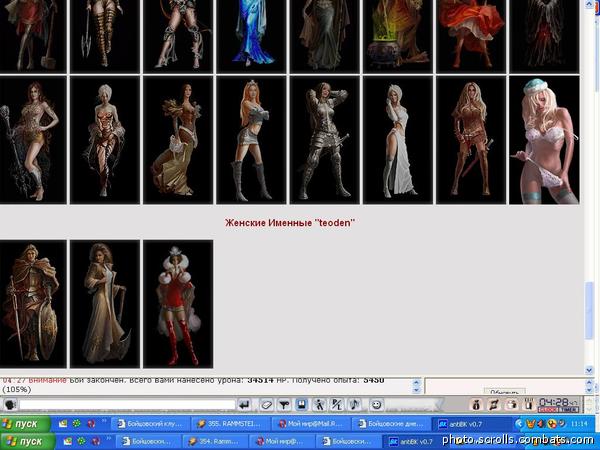Click the floppy disk save icon

click(x=302, y=404)
